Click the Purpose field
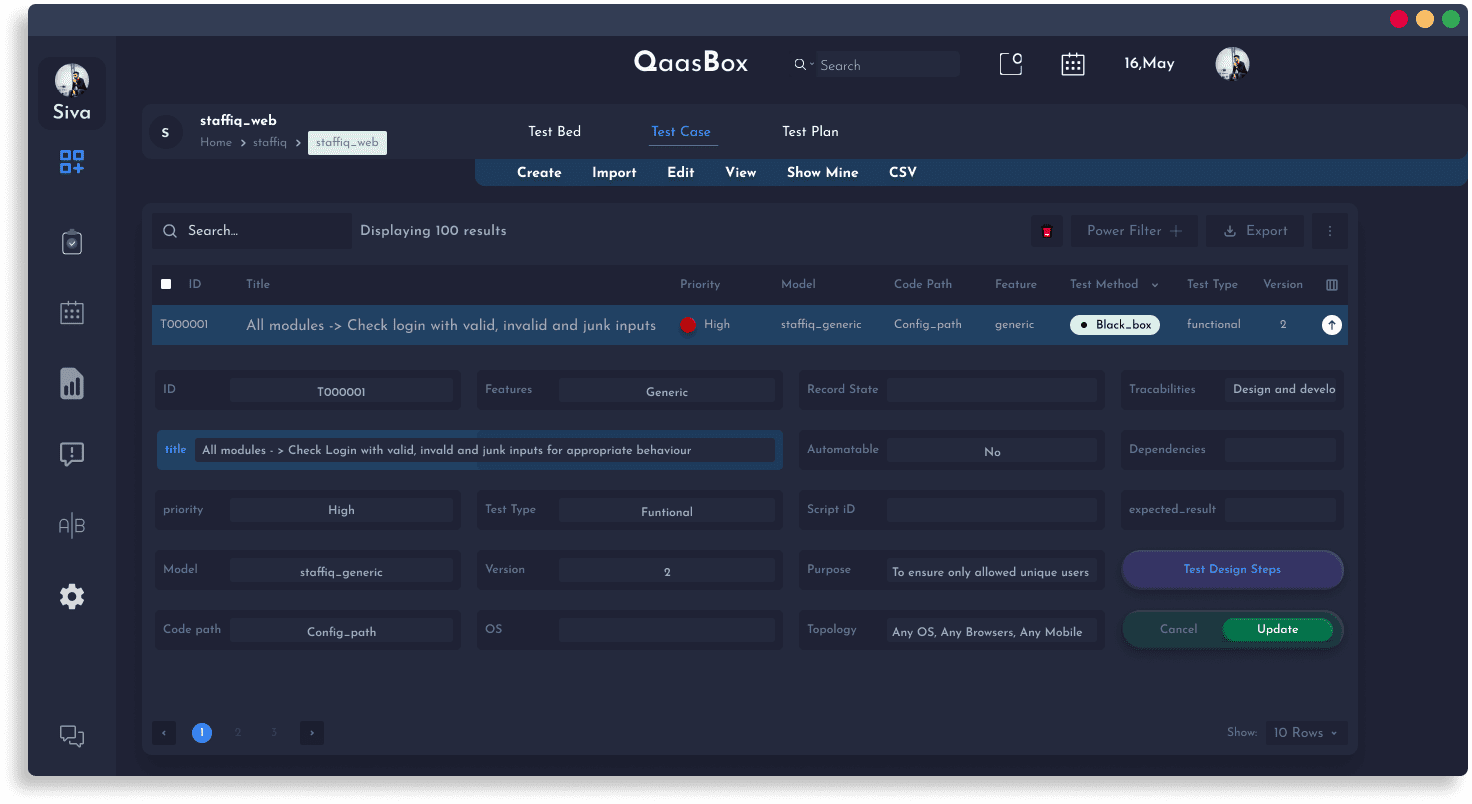Screen dimensions: 1472x804 click(x=992, y=571)
